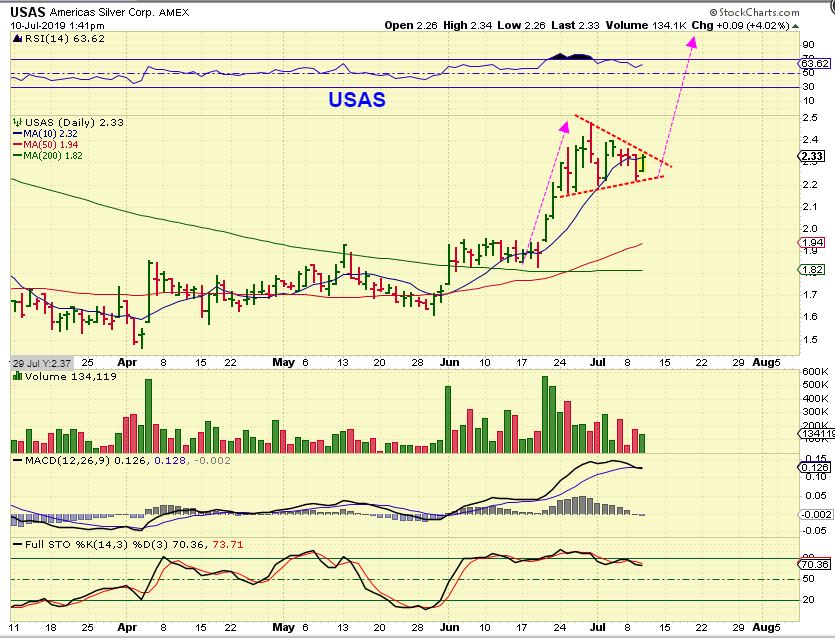
Task: Click the MA(10) 2.32 legend entry
Action: click(50, 134)
